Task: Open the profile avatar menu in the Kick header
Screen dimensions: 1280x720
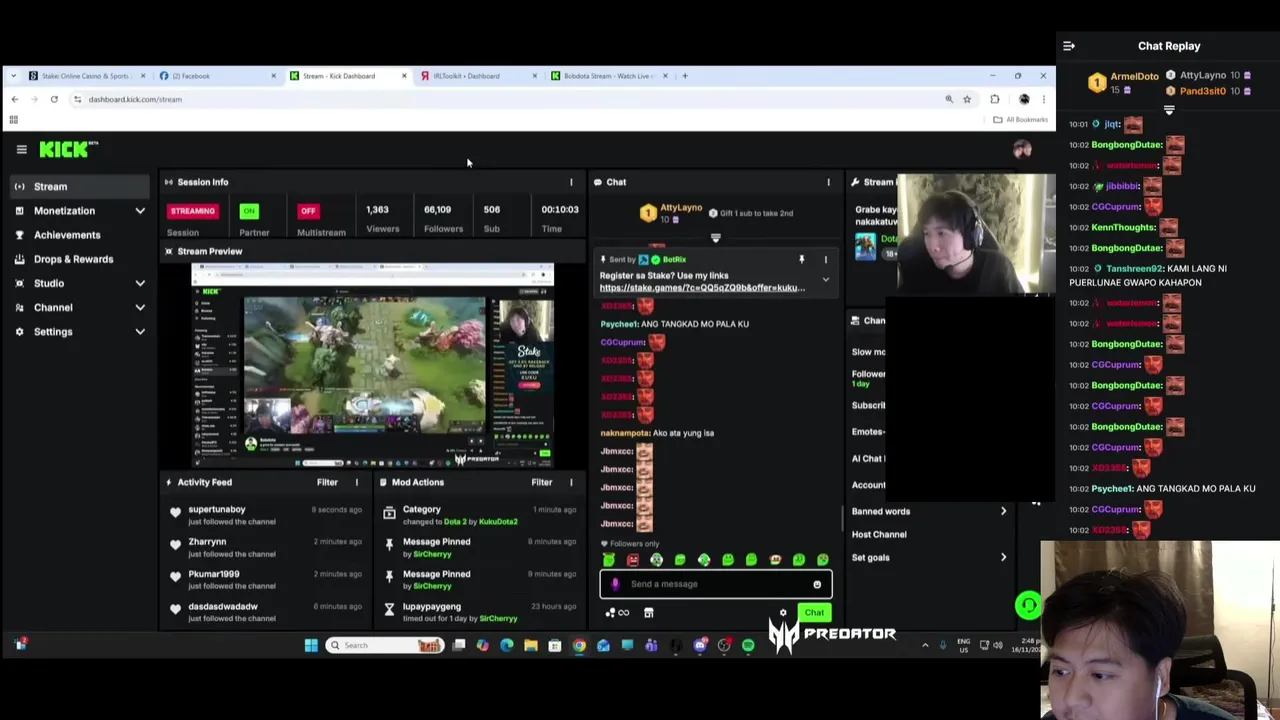Action: (x=1022, y=149)
